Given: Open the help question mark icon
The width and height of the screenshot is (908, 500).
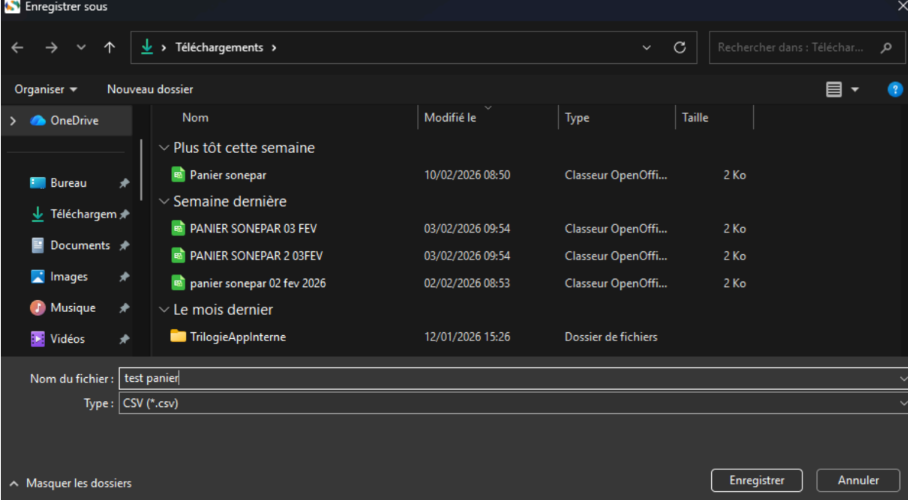Looking at the screenshot, I should [895, 89].
